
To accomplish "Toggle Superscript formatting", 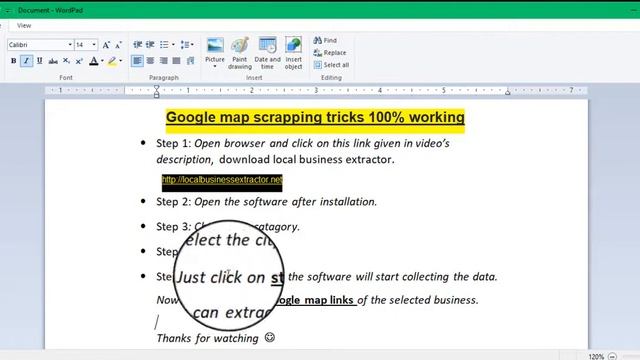I will pyautogui.click(x=79, y=61).
